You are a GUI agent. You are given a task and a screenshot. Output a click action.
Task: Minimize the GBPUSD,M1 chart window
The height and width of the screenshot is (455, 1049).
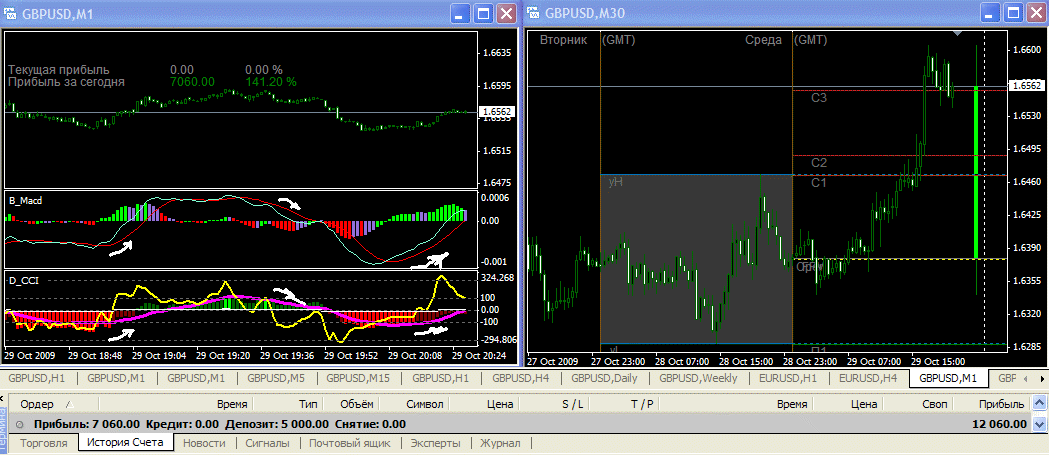[460, 13]
